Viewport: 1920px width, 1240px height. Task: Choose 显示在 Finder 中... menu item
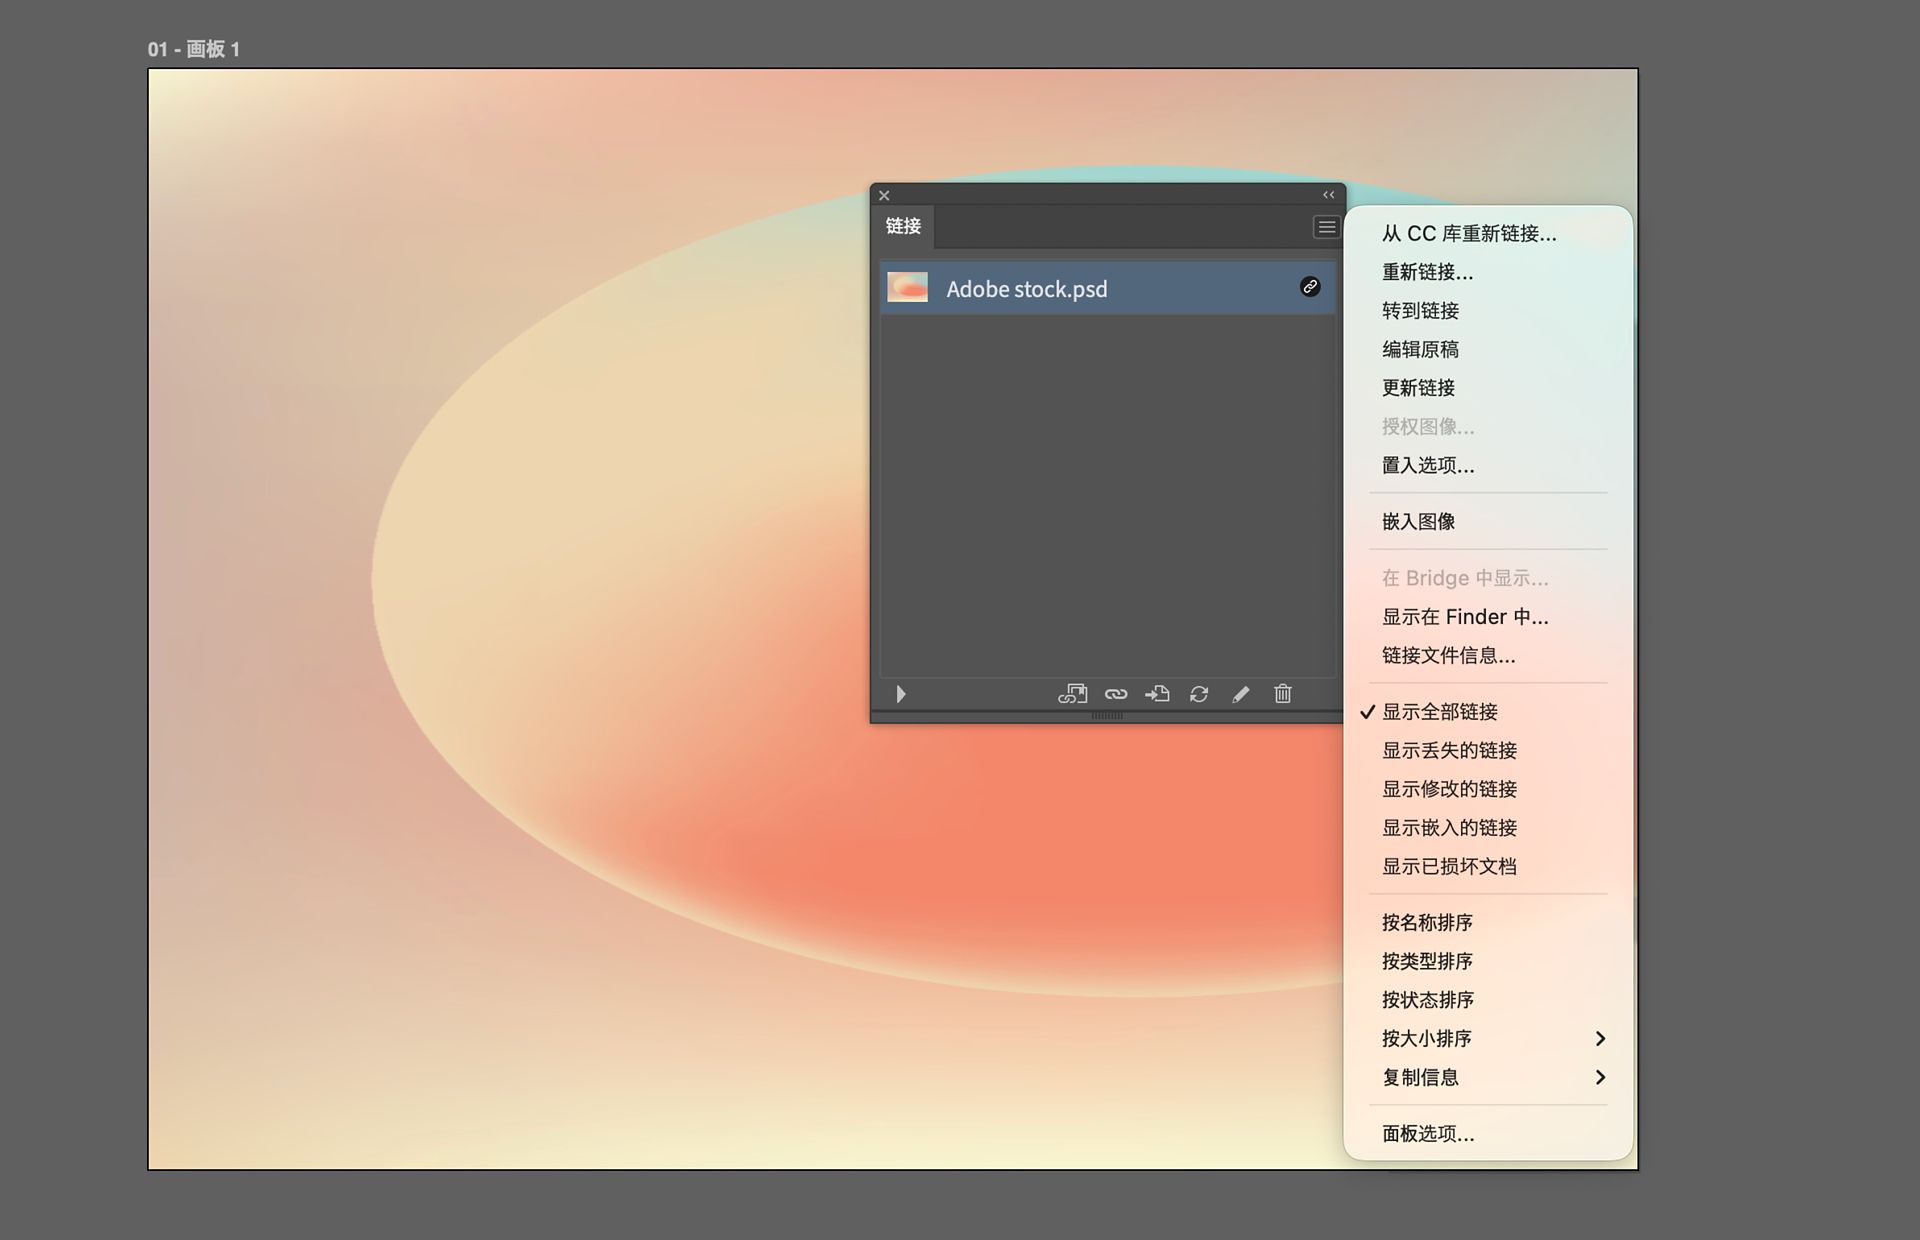pyautogui.click(x=1488, y=617)
